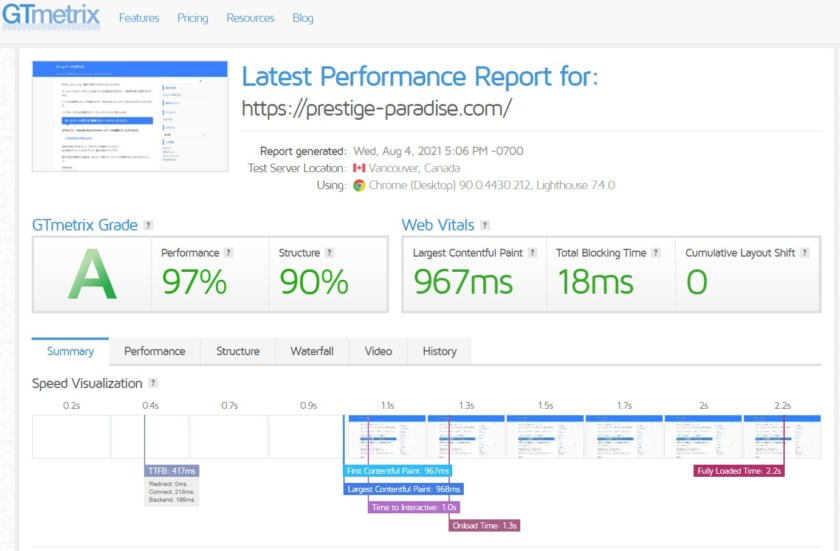Open the Waterfall tab
This screenshot has width=840, height=551.
coord(312,351)
